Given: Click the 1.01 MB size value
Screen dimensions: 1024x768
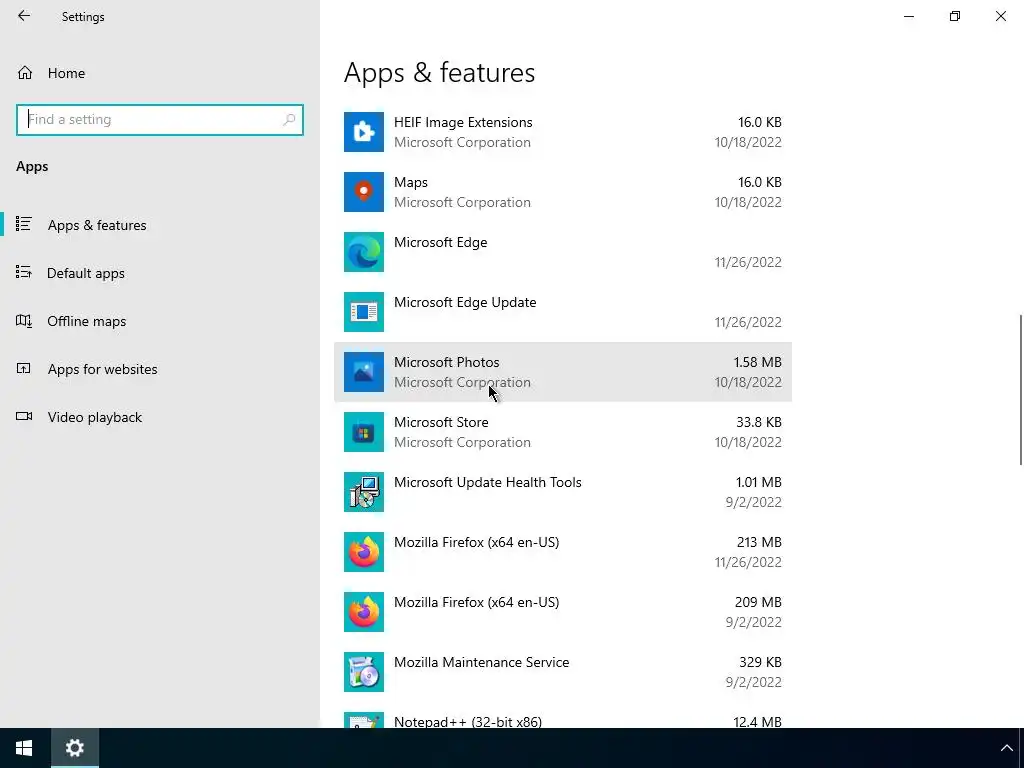Looking at the screenshot, I should 758,483.
